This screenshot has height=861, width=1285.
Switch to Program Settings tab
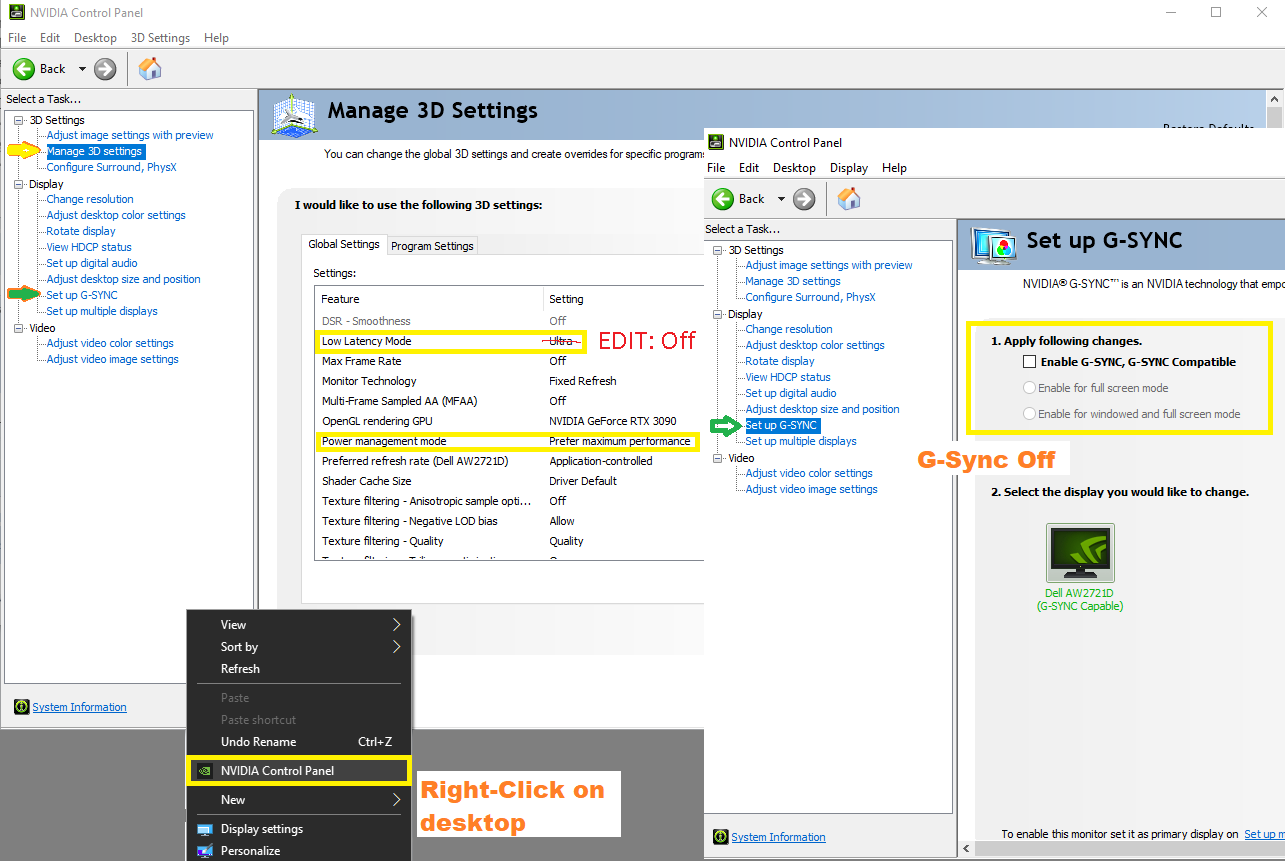[x=432, y=246]
